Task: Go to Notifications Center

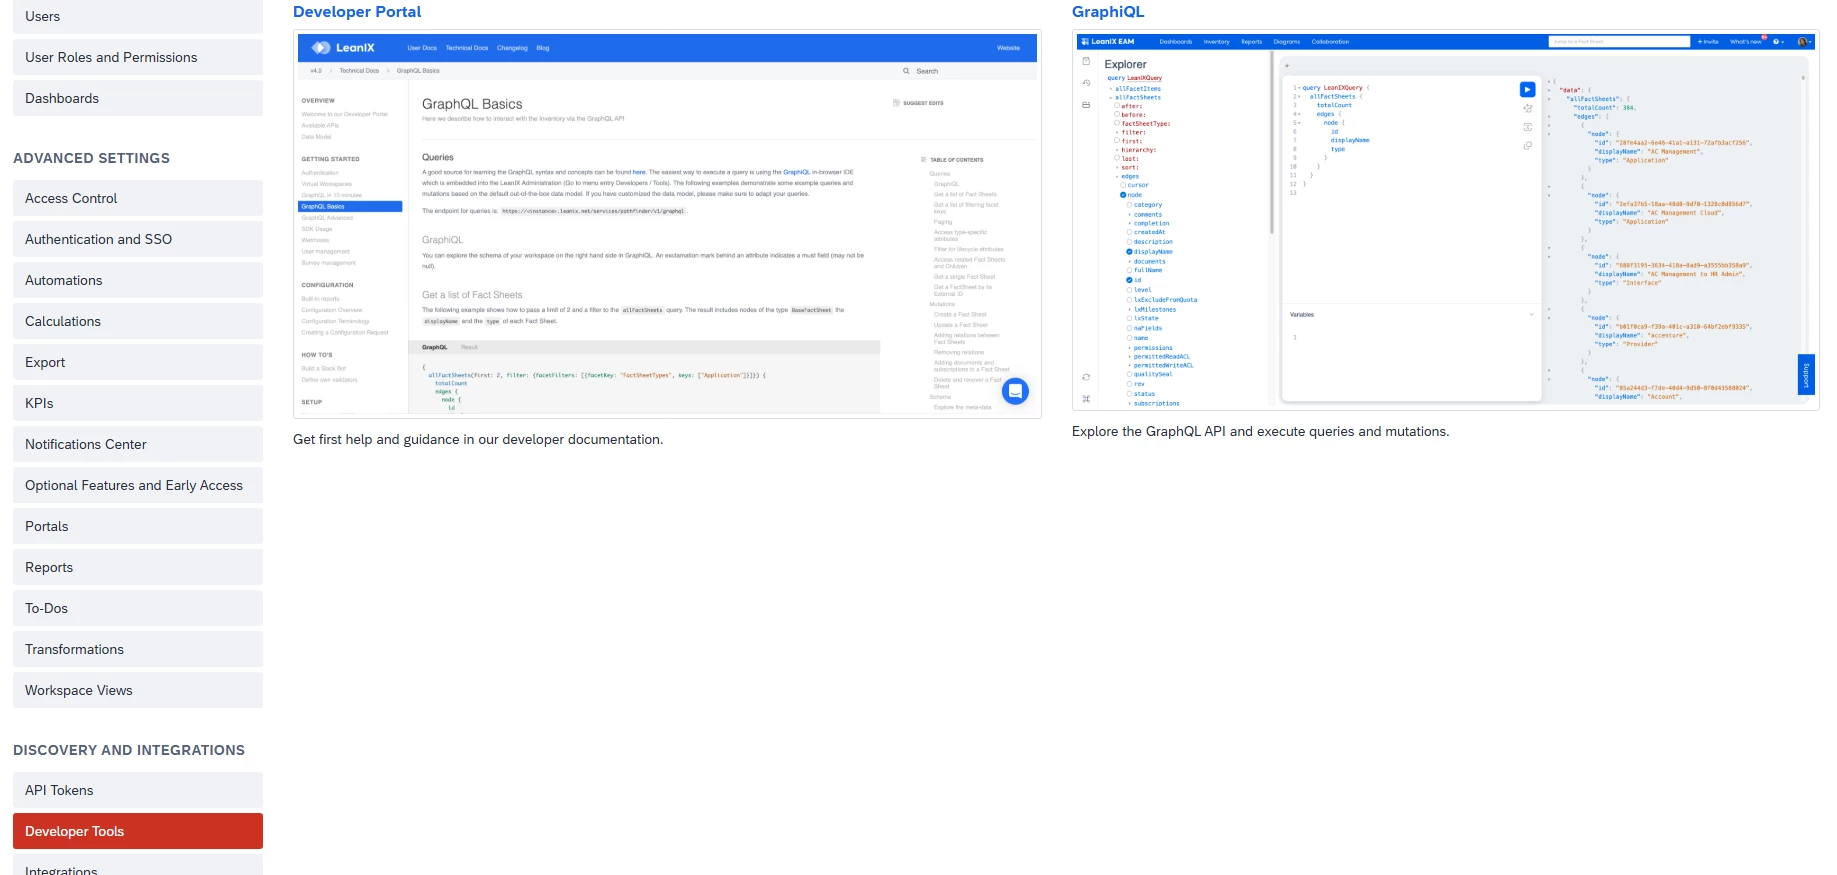Action: [138, 444]
